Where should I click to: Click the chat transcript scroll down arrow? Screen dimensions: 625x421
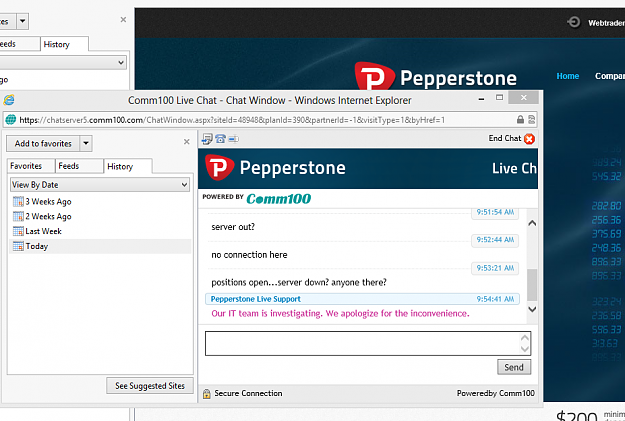[x=532, y=309]
